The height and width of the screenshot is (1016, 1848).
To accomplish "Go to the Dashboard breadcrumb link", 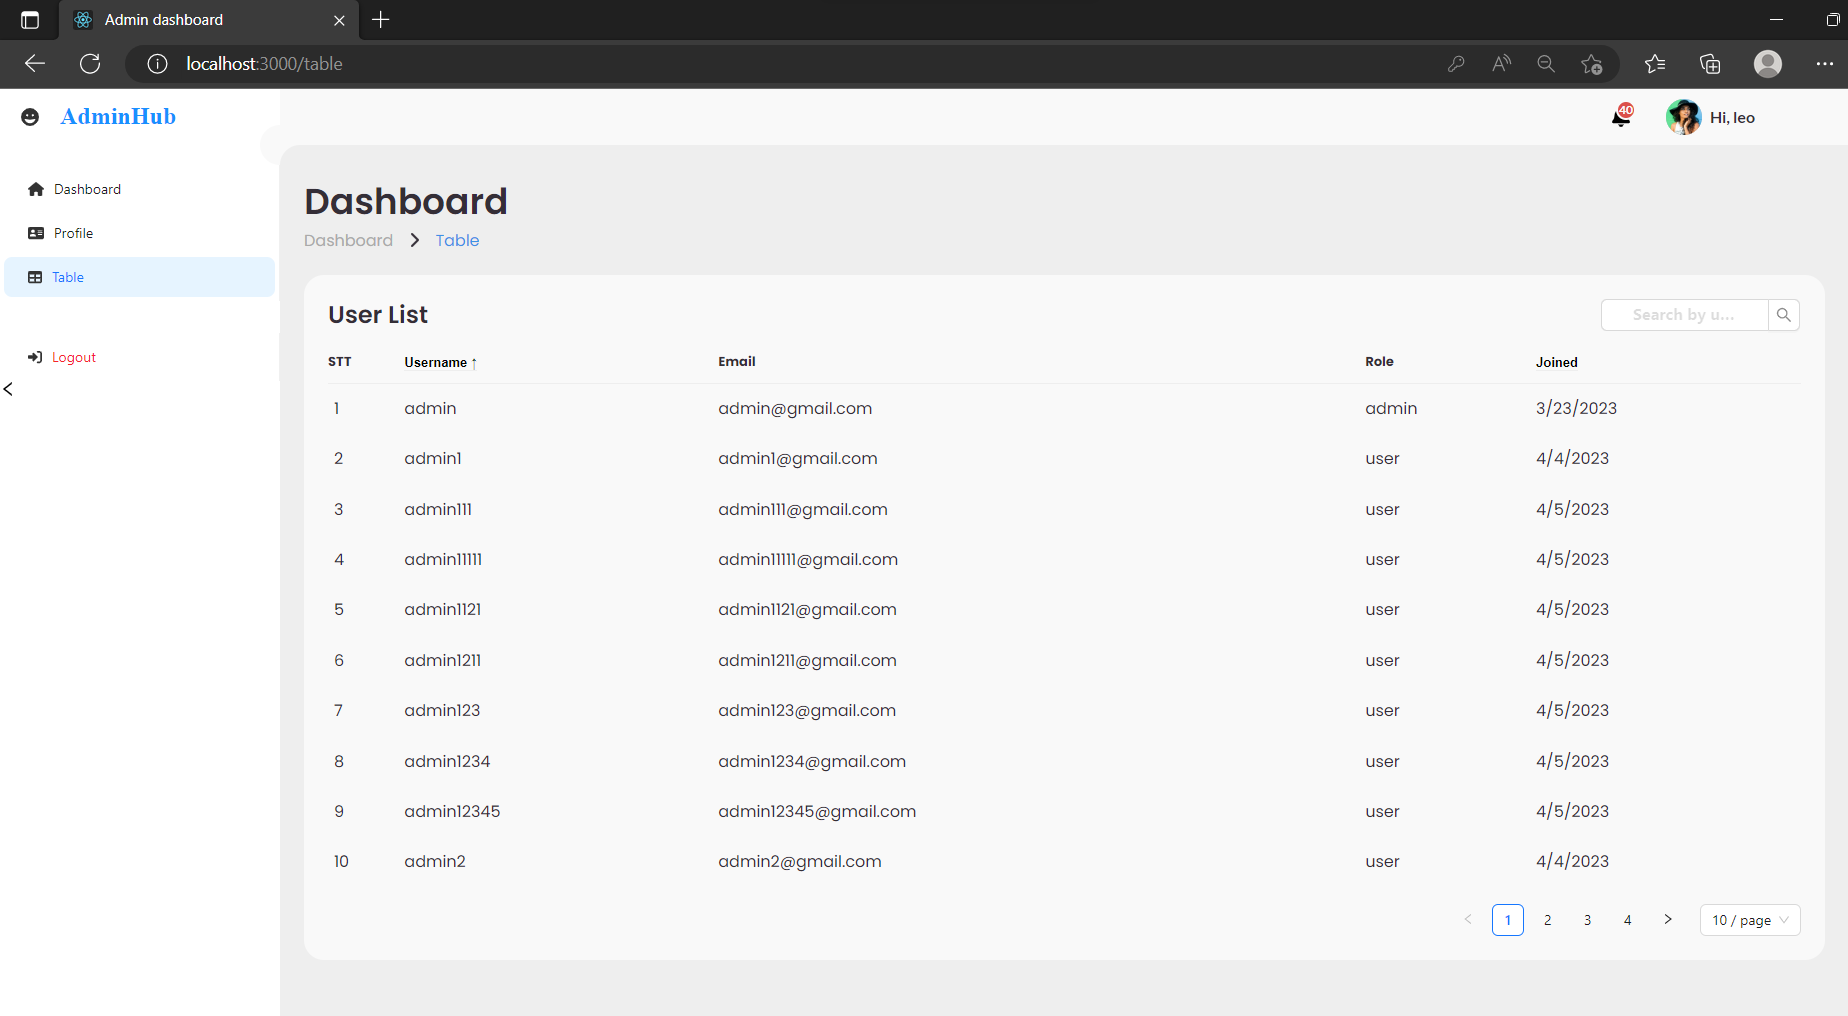I will pos(348,240).
